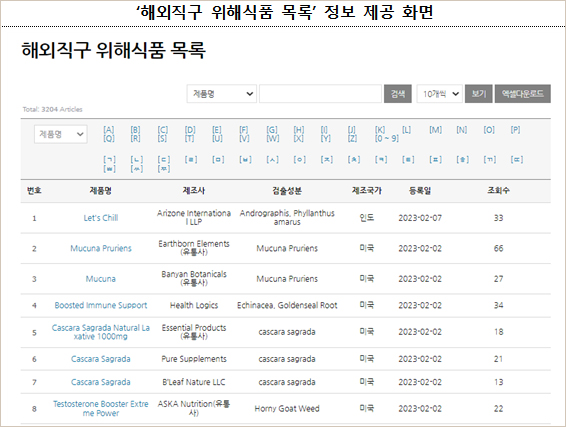Filter by Korean consonant [ㅅ]

[273, 160]
